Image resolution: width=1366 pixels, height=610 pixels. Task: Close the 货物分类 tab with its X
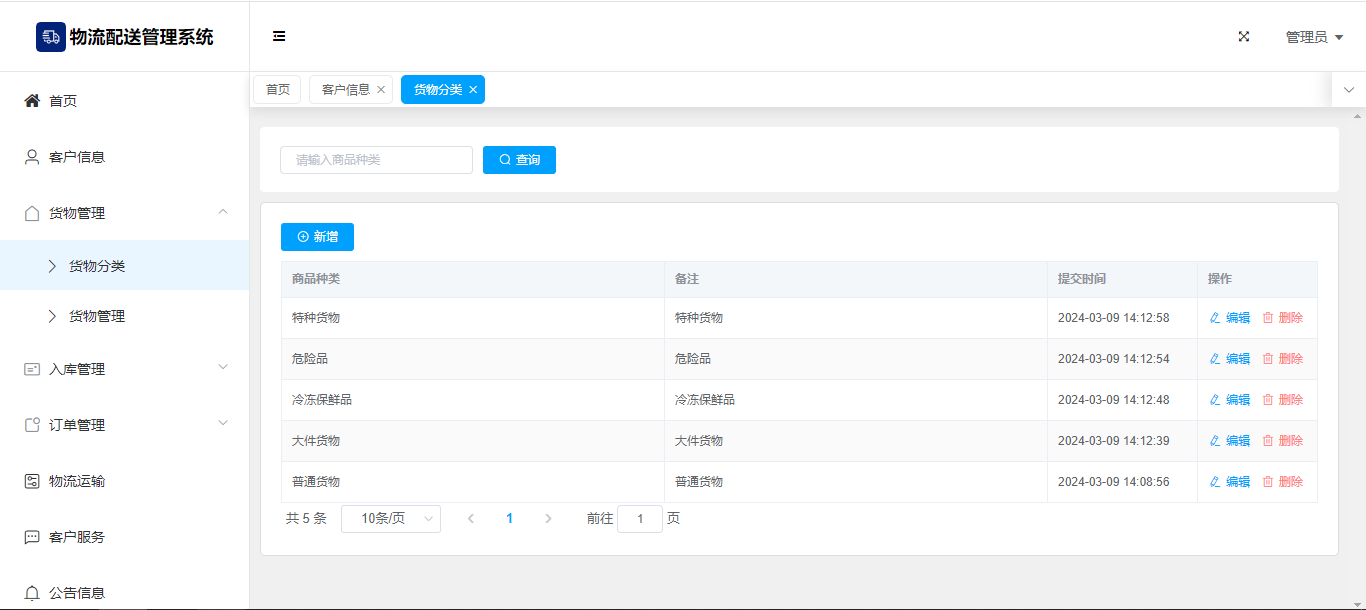473,90
